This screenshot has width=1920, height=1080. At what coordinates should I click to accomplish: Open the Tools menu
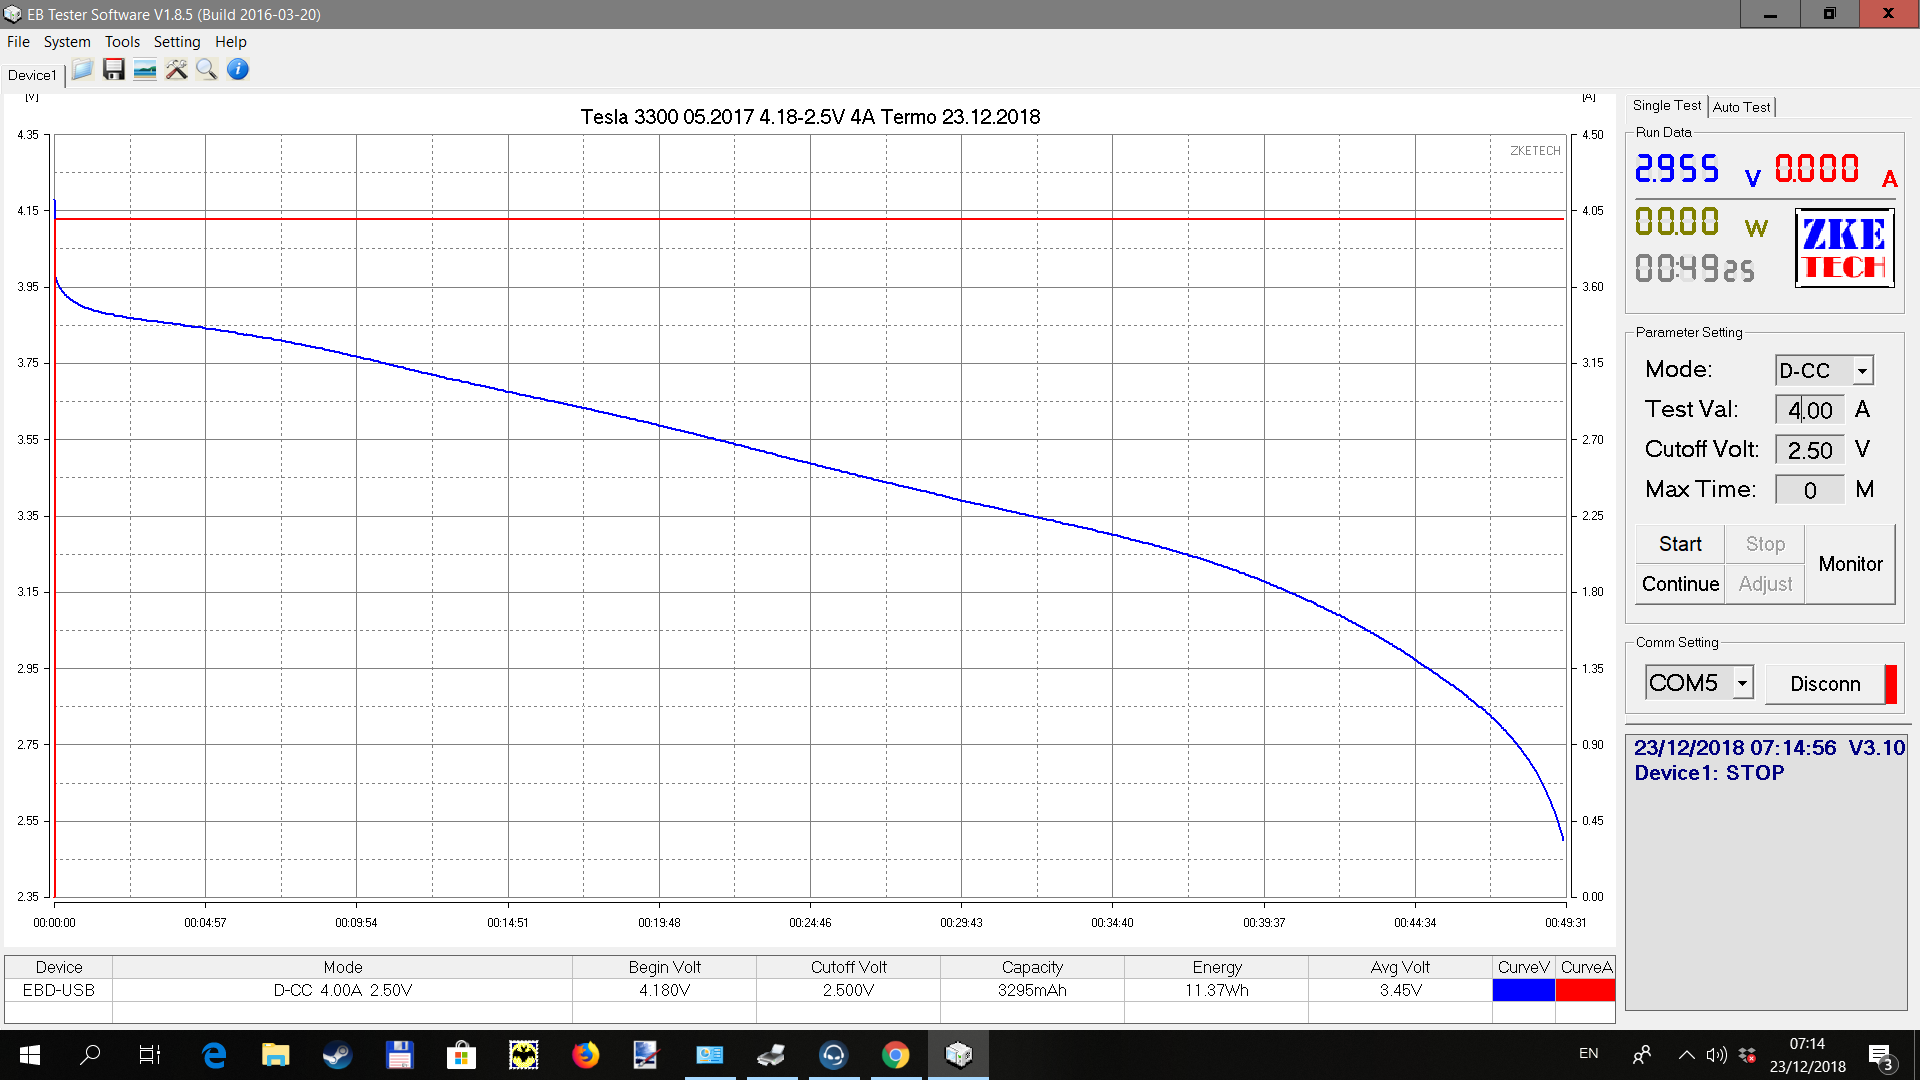click(x=122, y=42)
